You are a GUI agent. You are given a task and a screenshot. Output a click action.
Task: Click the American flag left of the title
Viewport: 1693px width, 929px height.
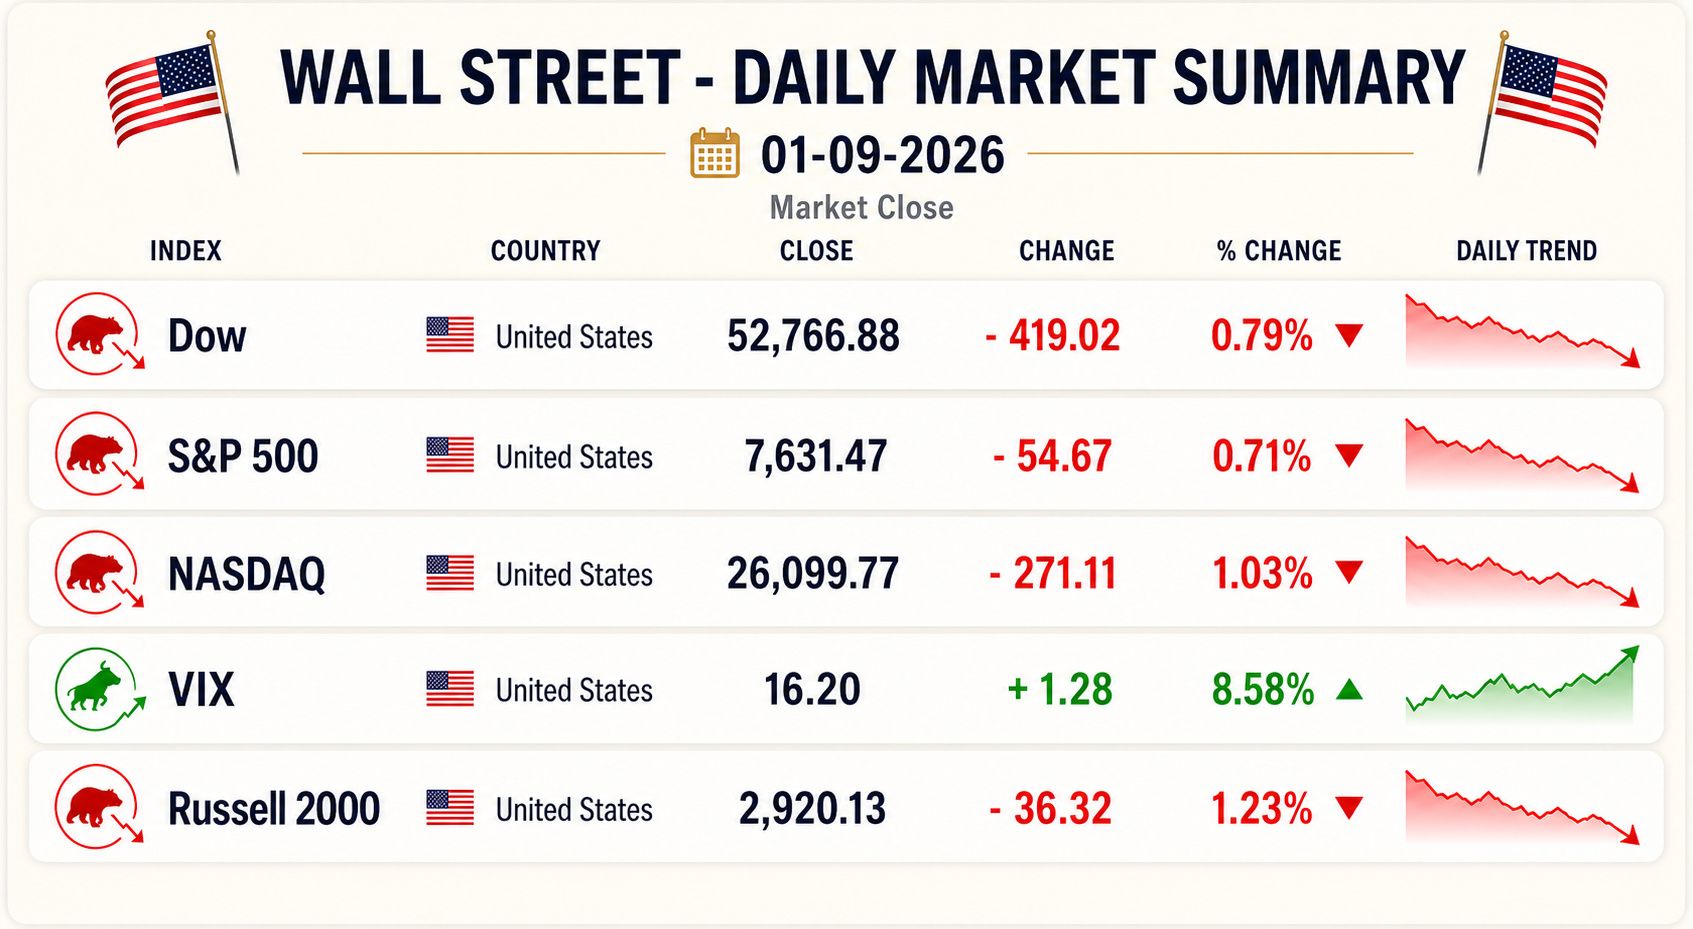click(174, 100)
